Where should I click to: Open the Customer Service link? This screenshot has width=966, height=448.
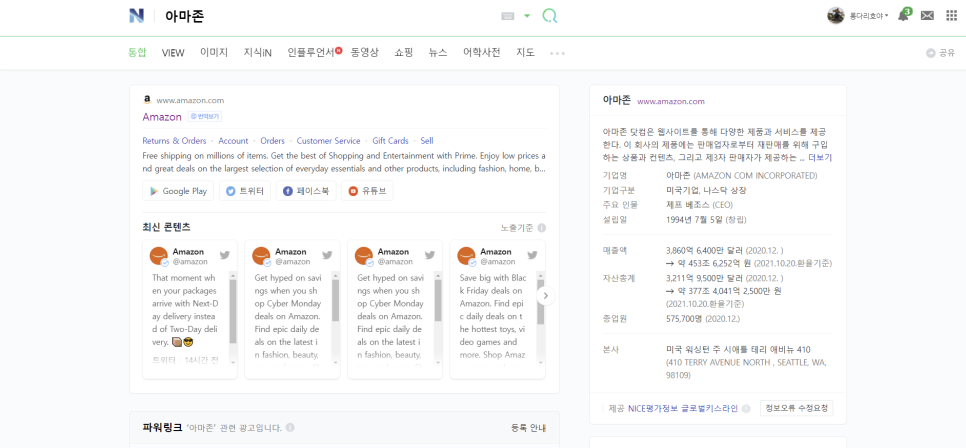click(328, 141)
